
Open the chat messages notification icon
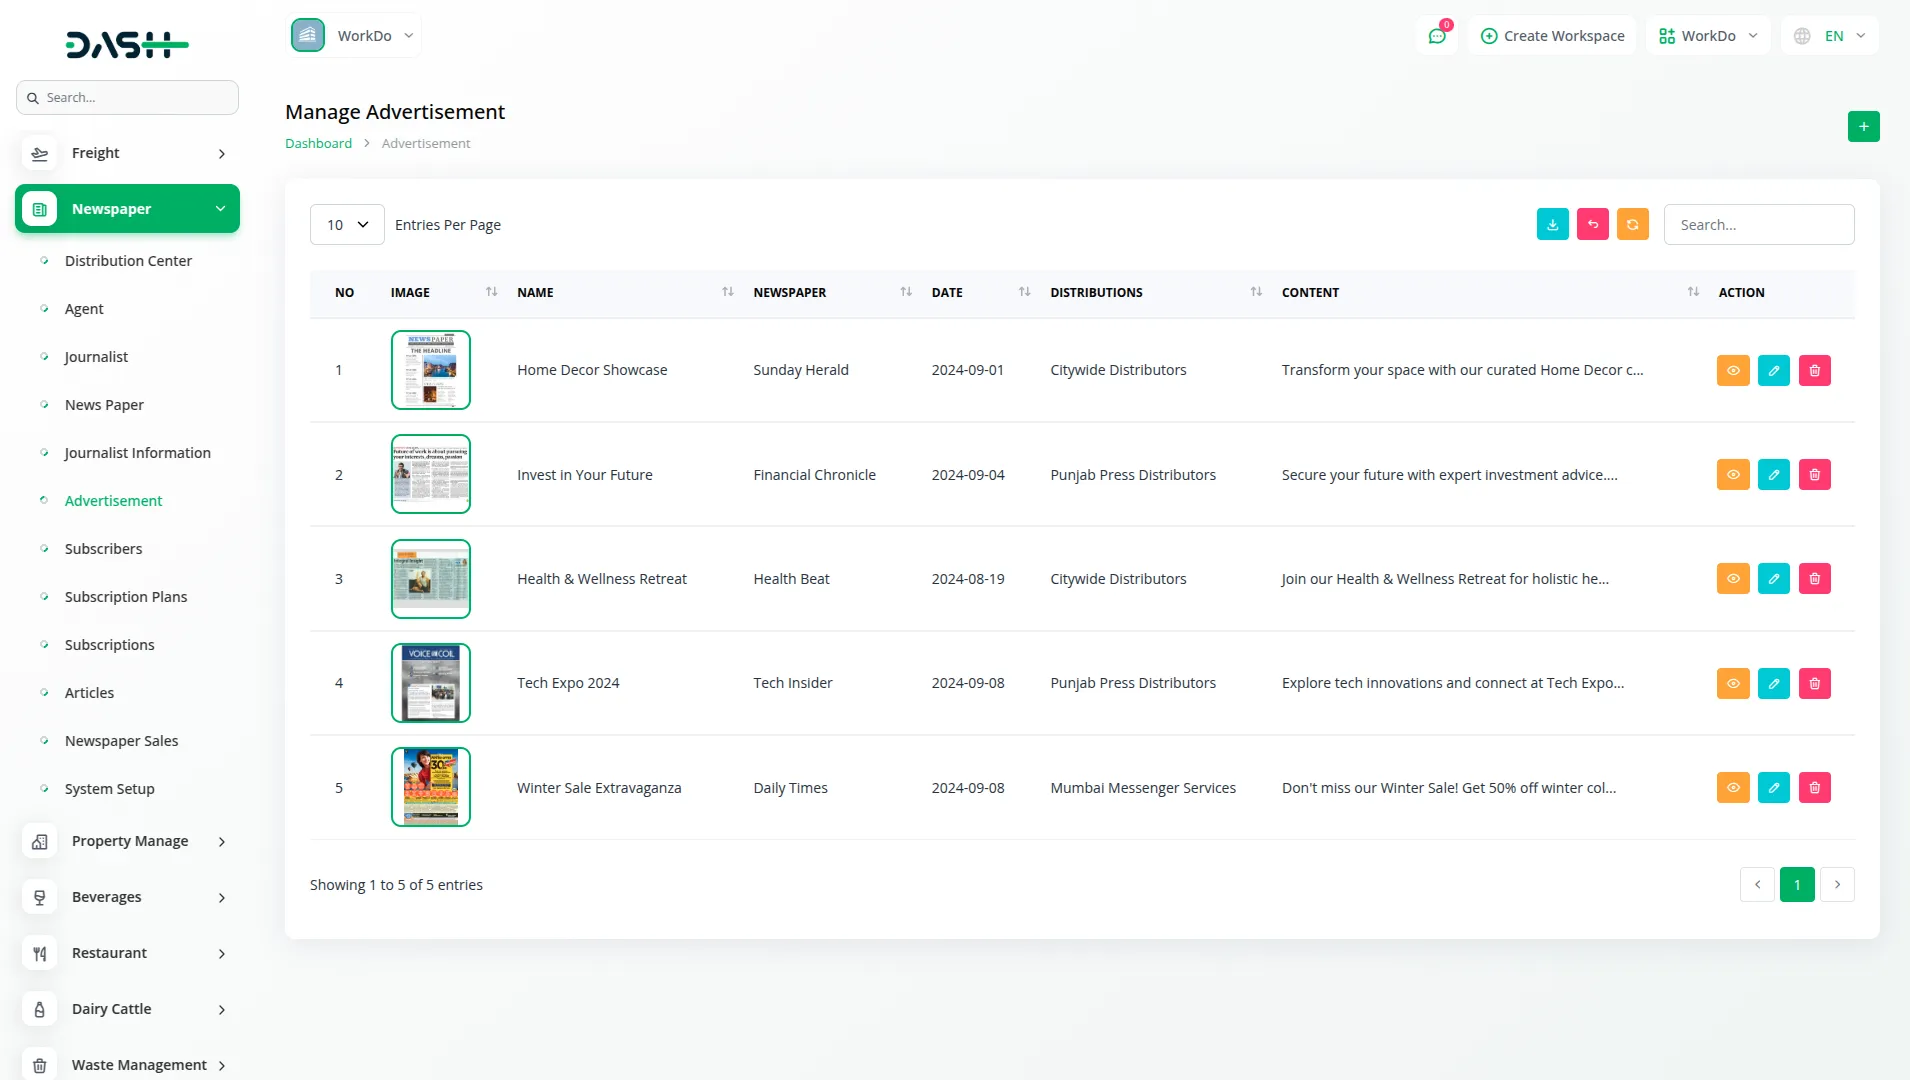(1437, 36)
